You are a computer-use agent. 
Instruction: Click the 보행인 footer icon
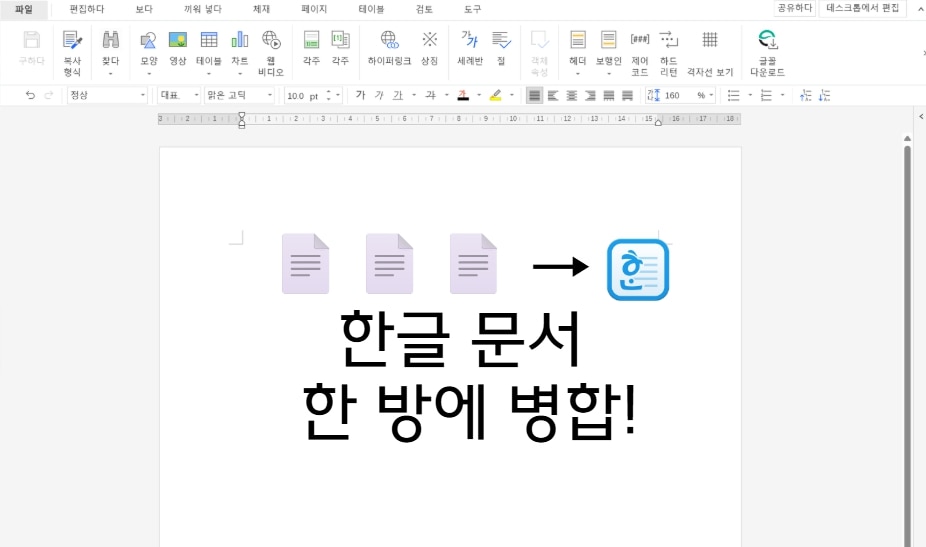(608, 40)
